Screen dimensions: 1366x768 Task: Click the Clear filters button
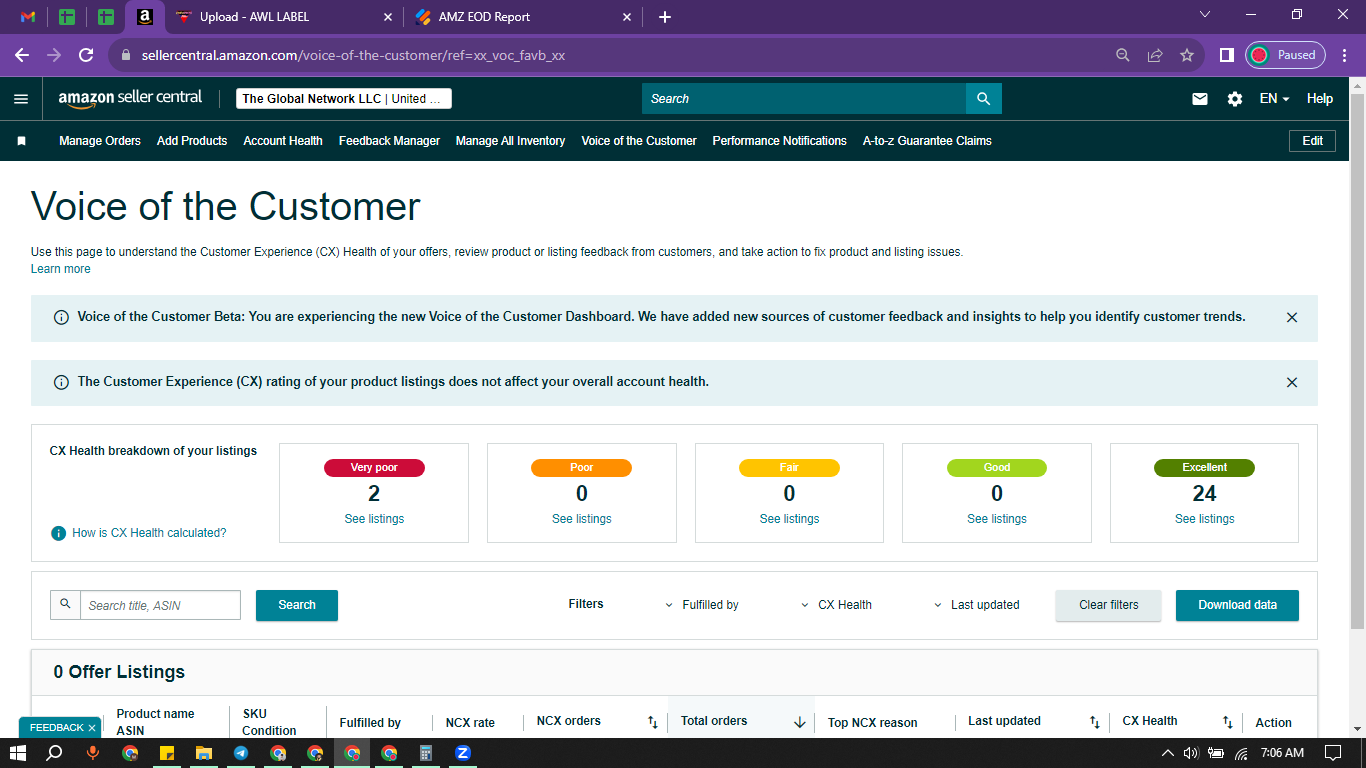click(x=1109, y=605)
